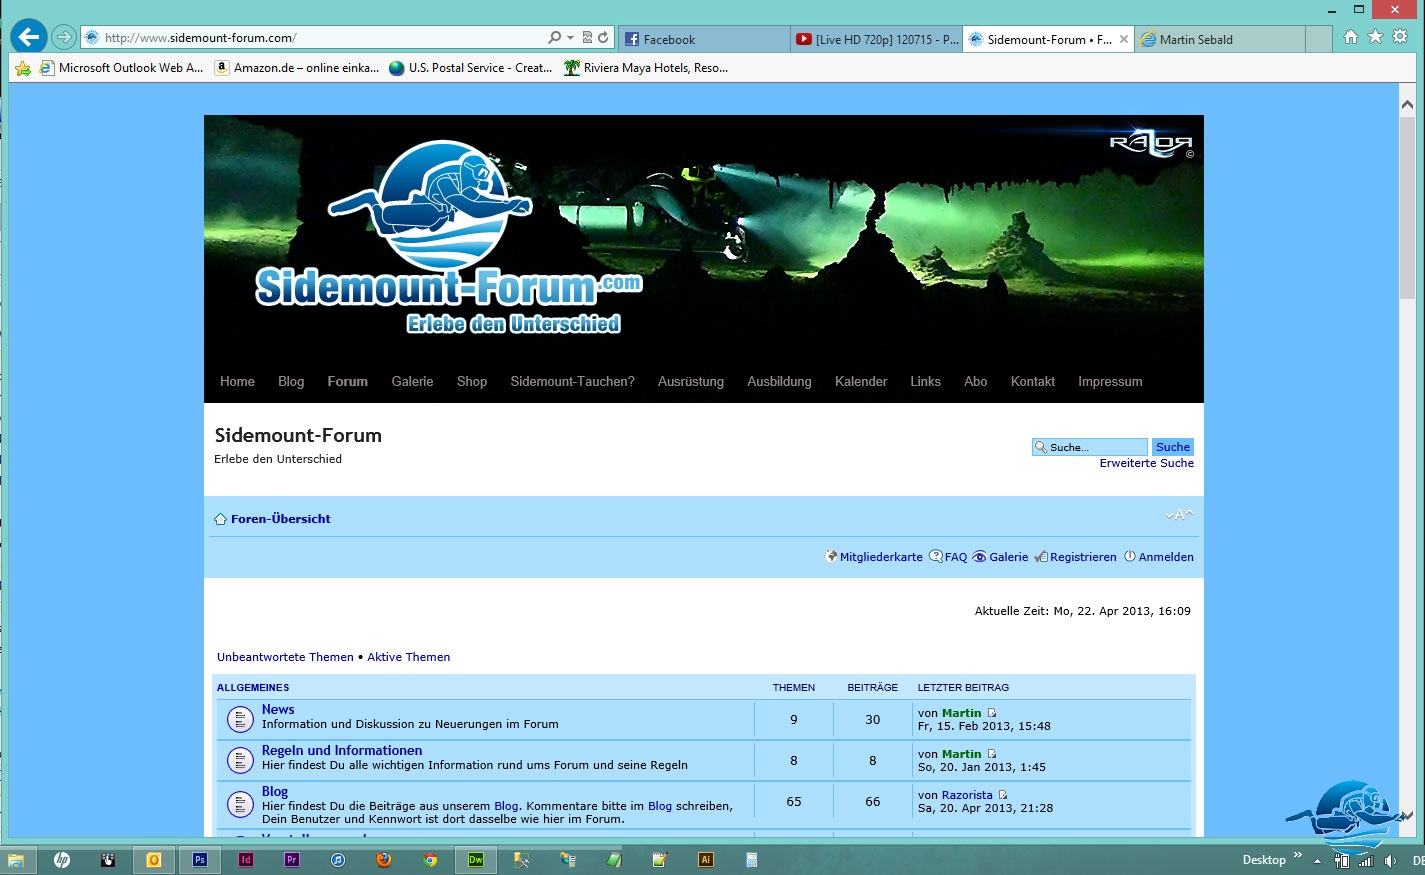Open the Blog navigation menu item
The width and height of the screenshot is (1425, 875).
[x=291, y=381]
